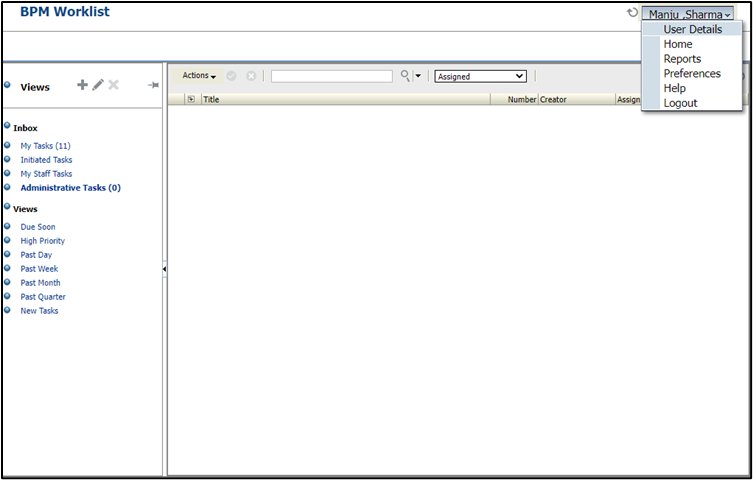Select Administrative Tasks (0)

pyautogui.click(x=71, y=188)
